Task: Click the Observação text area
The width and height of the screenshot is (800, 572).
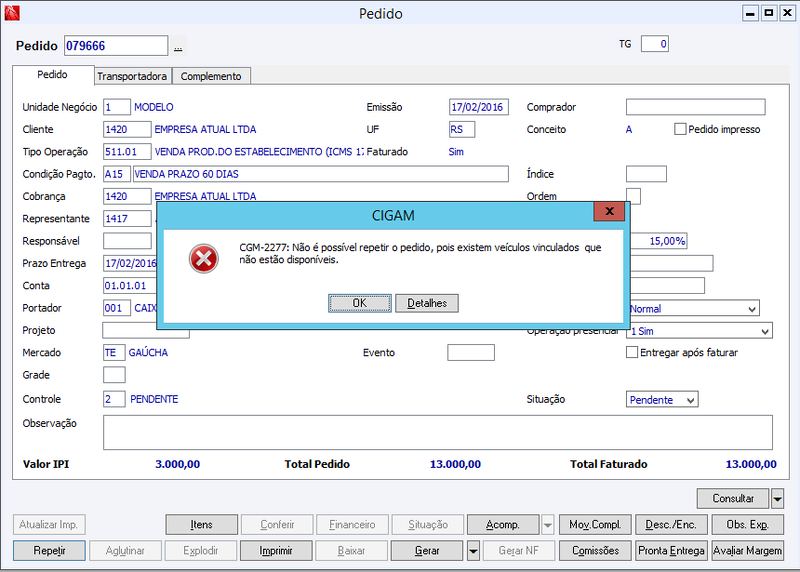Action: (438, 432)
